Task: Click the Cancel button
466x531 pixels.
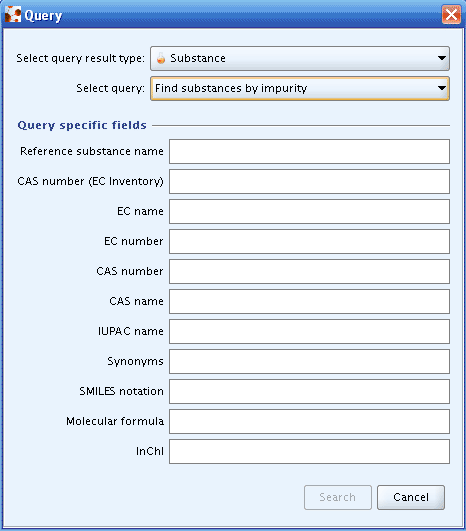Action: pos(411,497)
